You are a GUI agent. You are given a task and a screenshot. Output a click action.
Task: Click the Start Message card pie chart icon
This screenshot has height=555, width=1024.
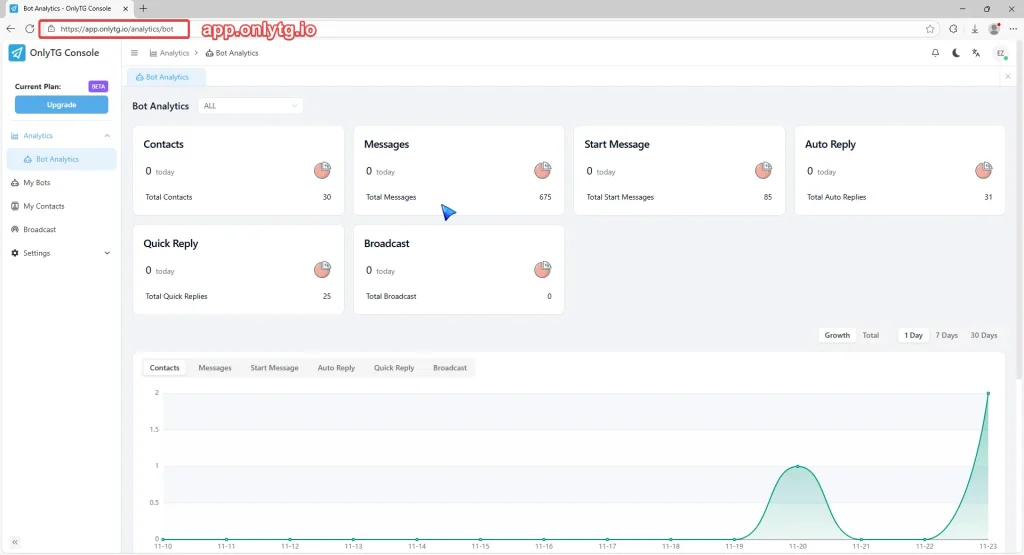(763, 170)
